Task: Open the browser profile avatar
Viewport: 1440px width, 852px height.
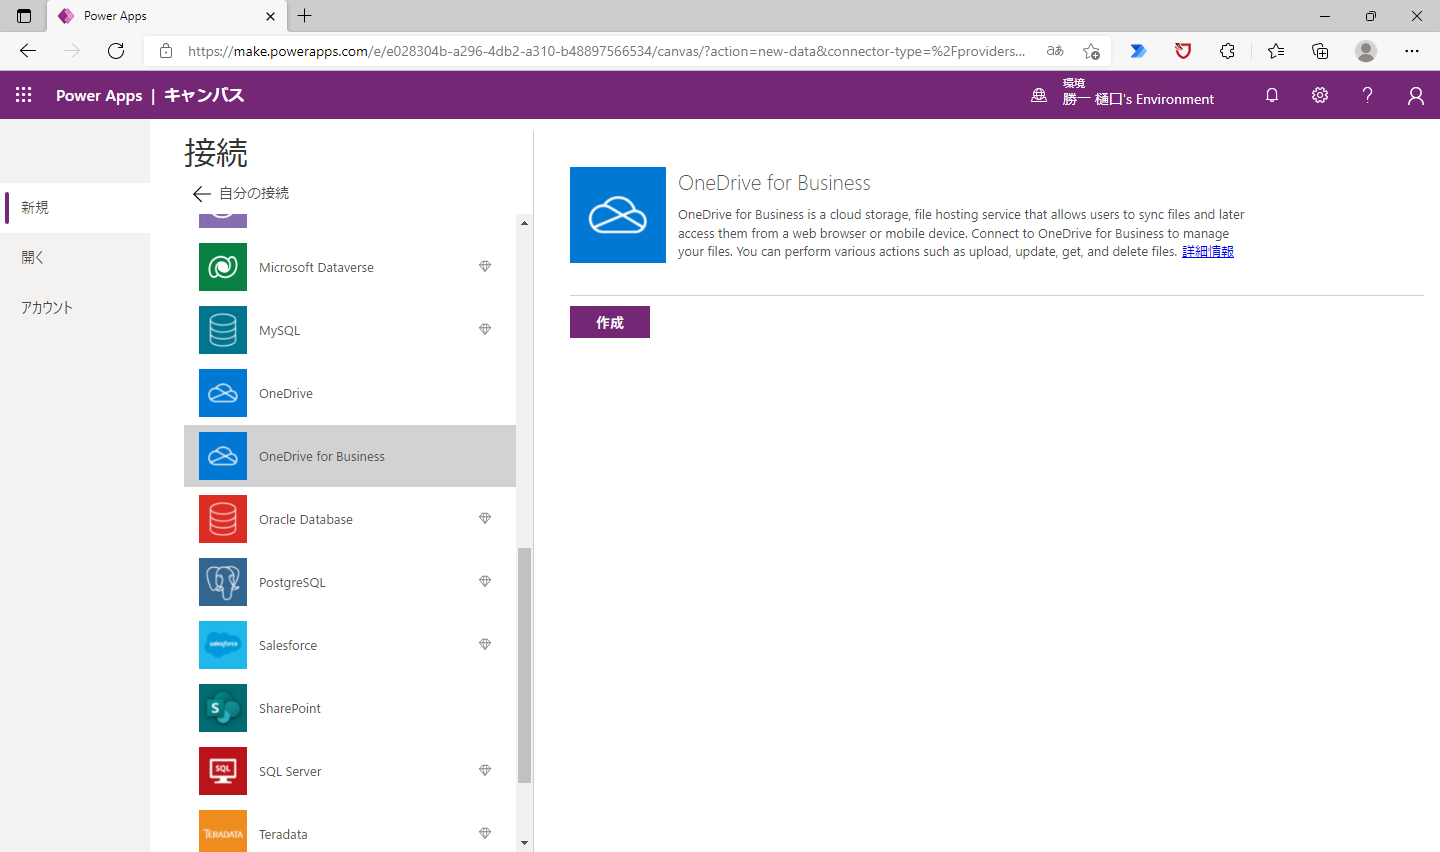Action: click(x=1366, y=51)
